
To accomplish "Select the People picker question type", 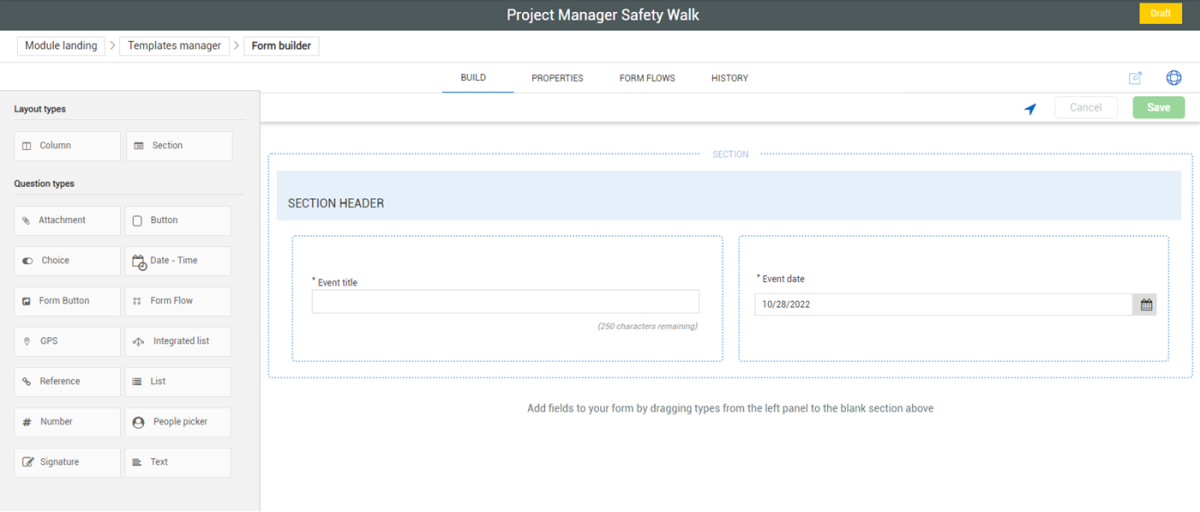I will click(x=177, y=422).
